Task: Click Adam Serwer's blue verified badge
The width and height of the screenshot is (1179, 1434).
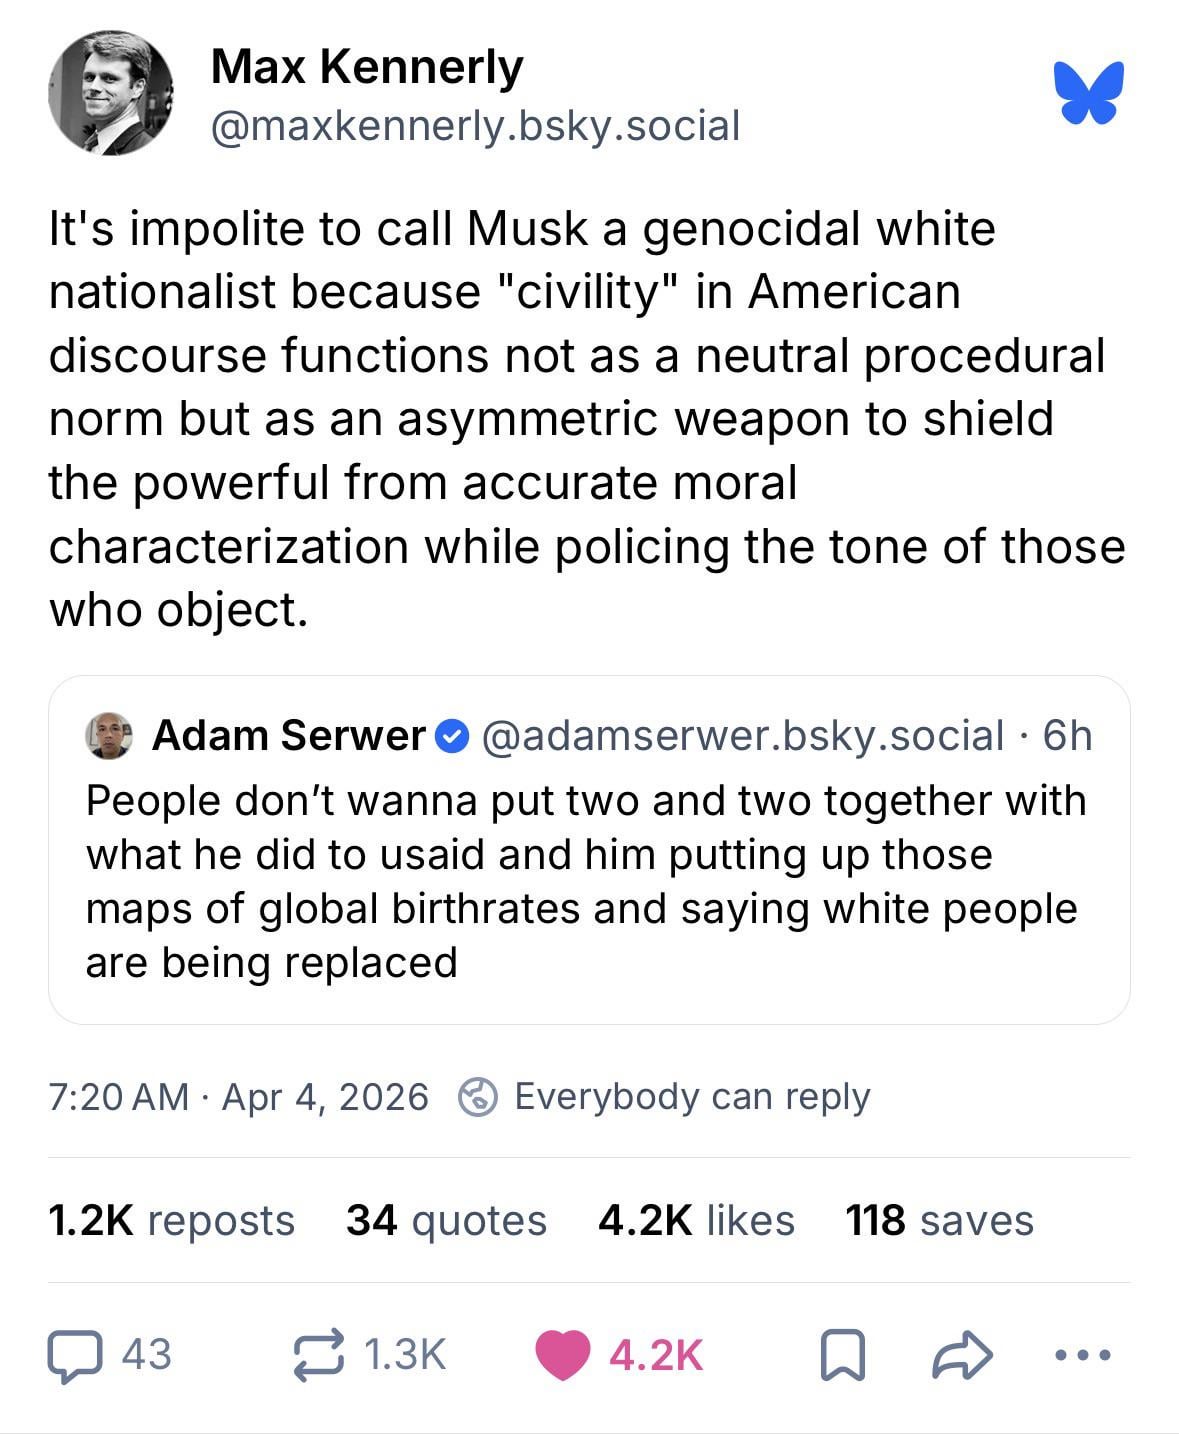Action: coord(453,736)
